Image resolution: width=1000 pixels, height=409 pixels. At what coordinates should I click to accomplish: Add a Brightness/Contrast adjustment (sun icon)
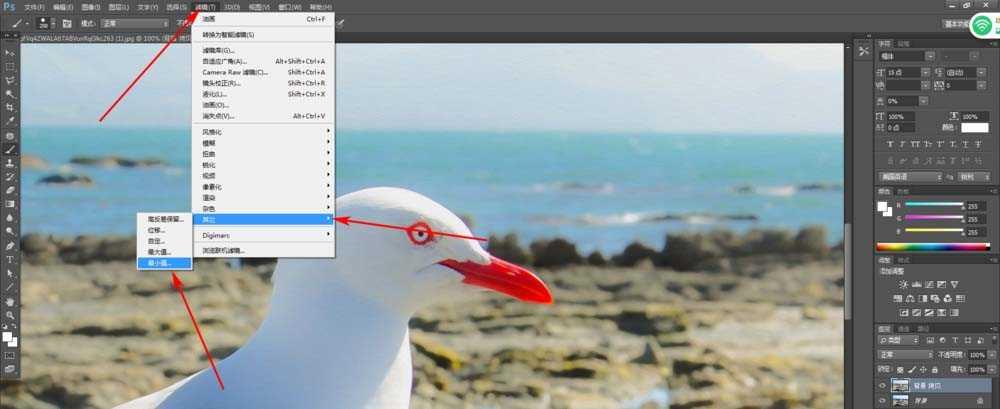(904, 284)
